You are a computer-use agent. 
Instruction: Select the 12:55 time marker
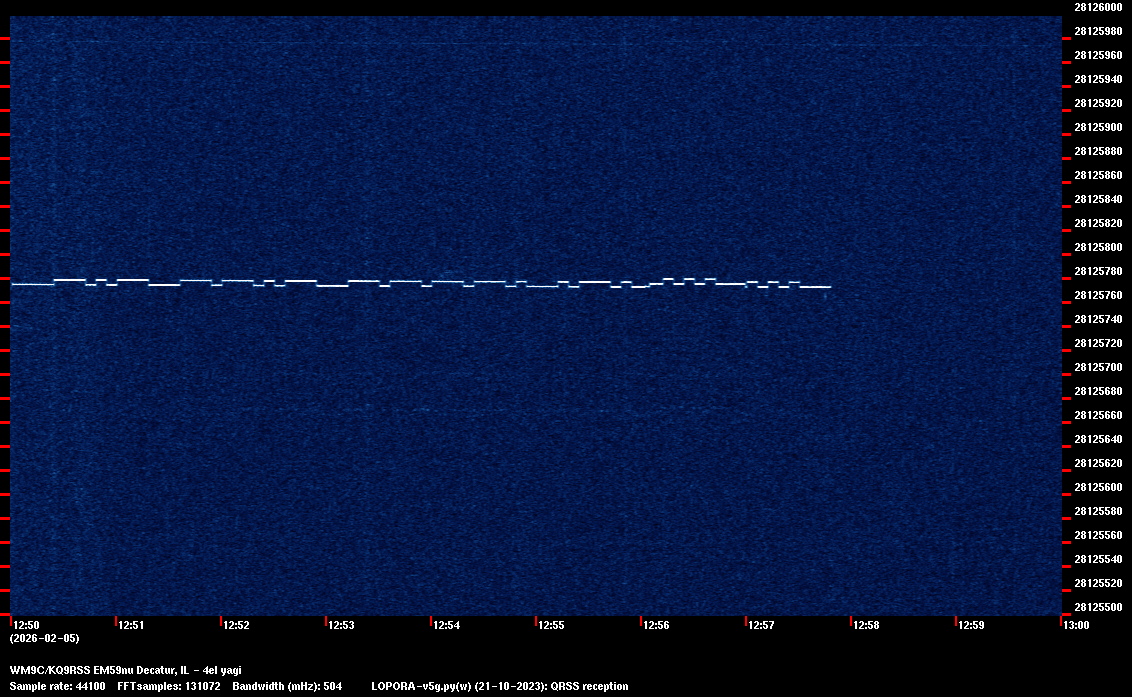coord(551,625)
